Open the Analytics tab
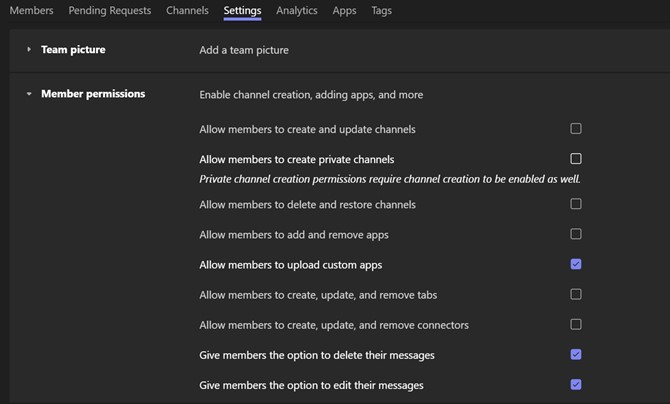The width and height of the screenshot is (670, 404). 297,10
